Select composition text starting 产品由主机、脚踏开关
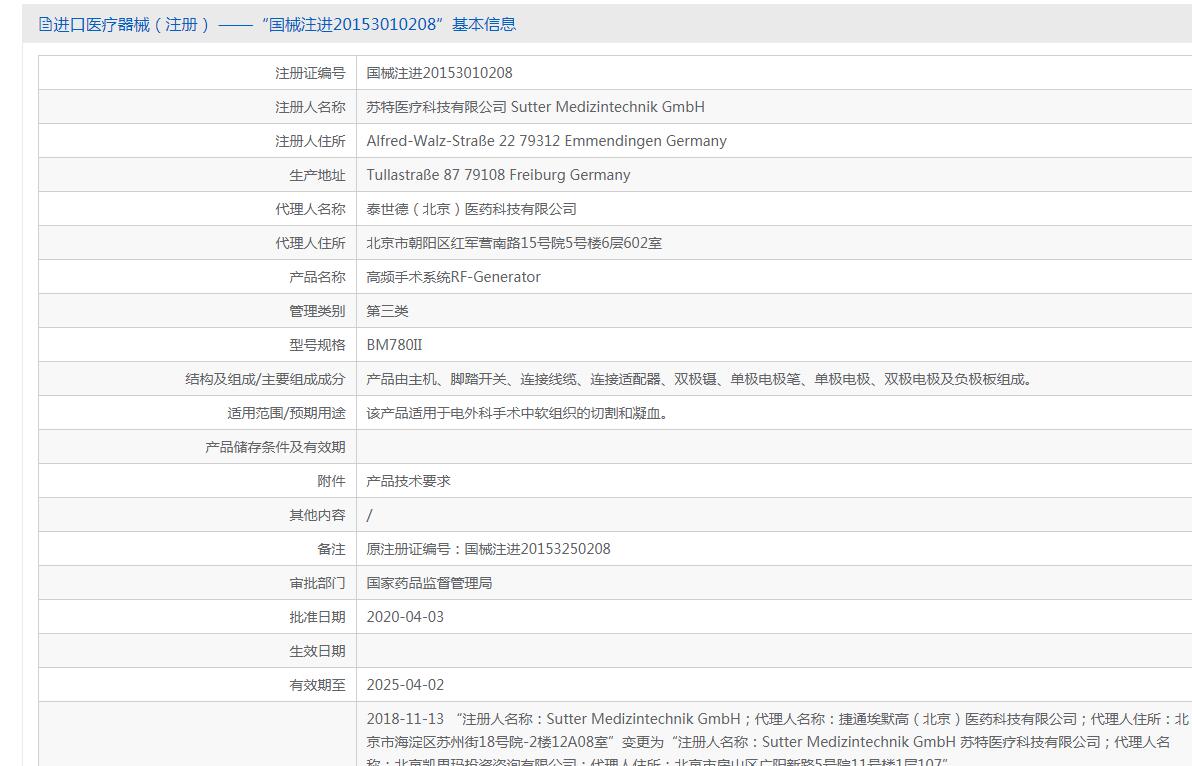The image size is (1192, 766). pos(700,379)
